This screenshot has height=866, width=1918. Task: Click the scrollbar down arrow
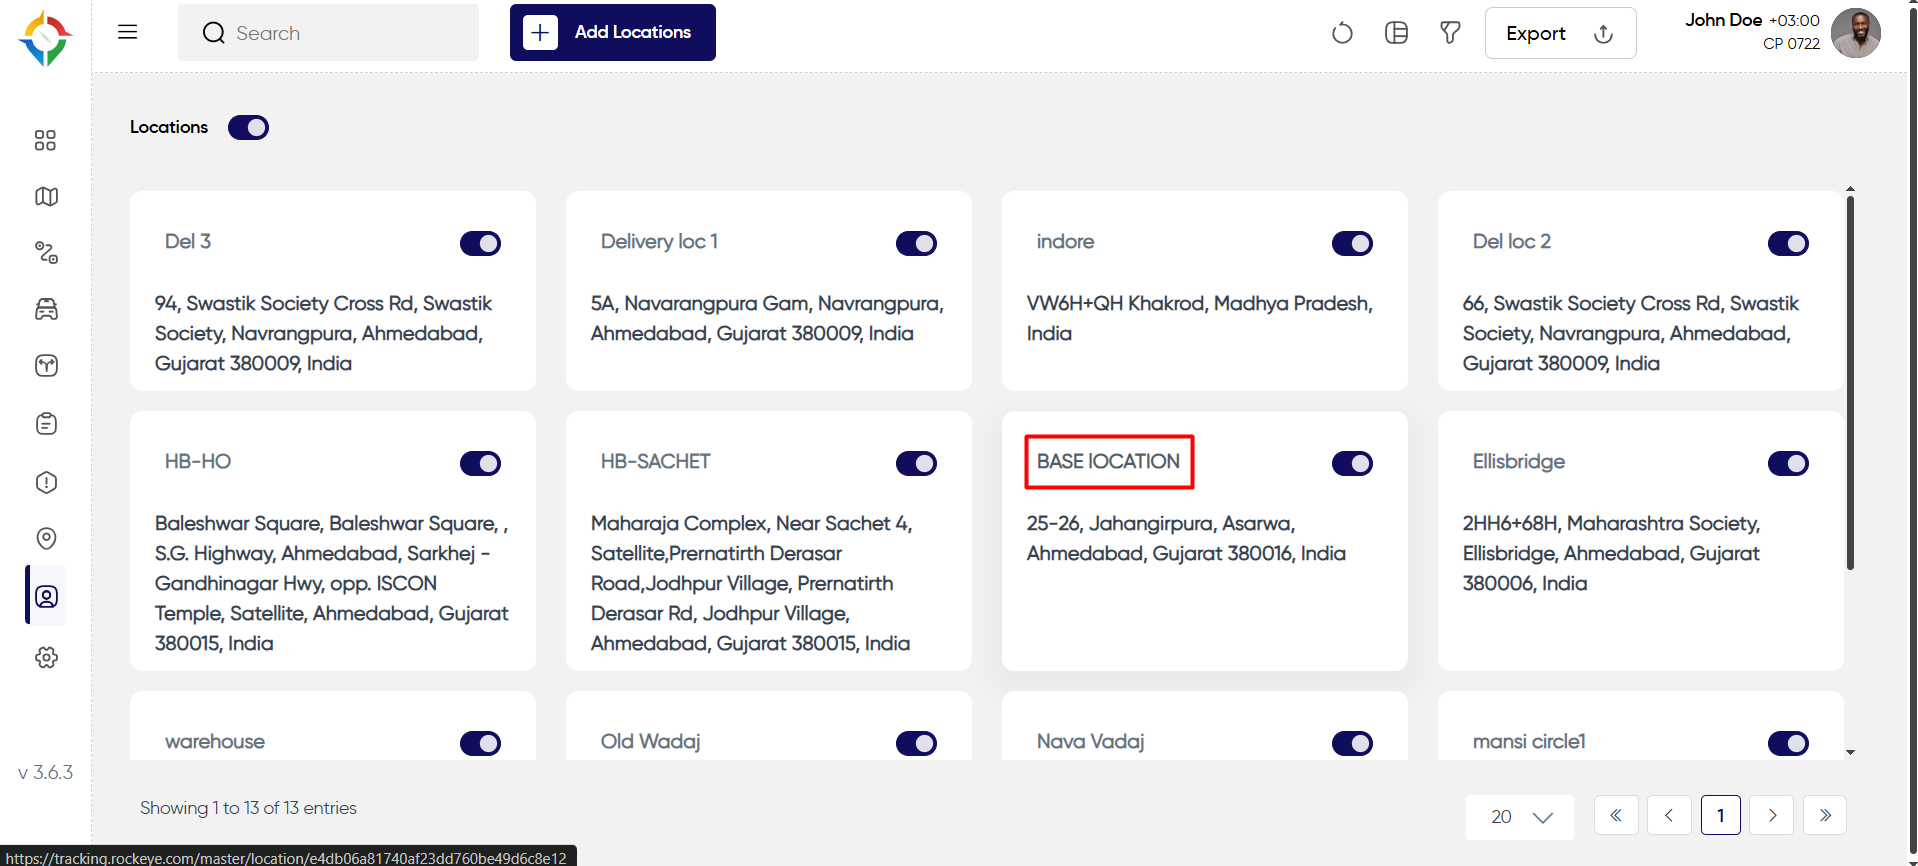click(x=1850, y=752)
